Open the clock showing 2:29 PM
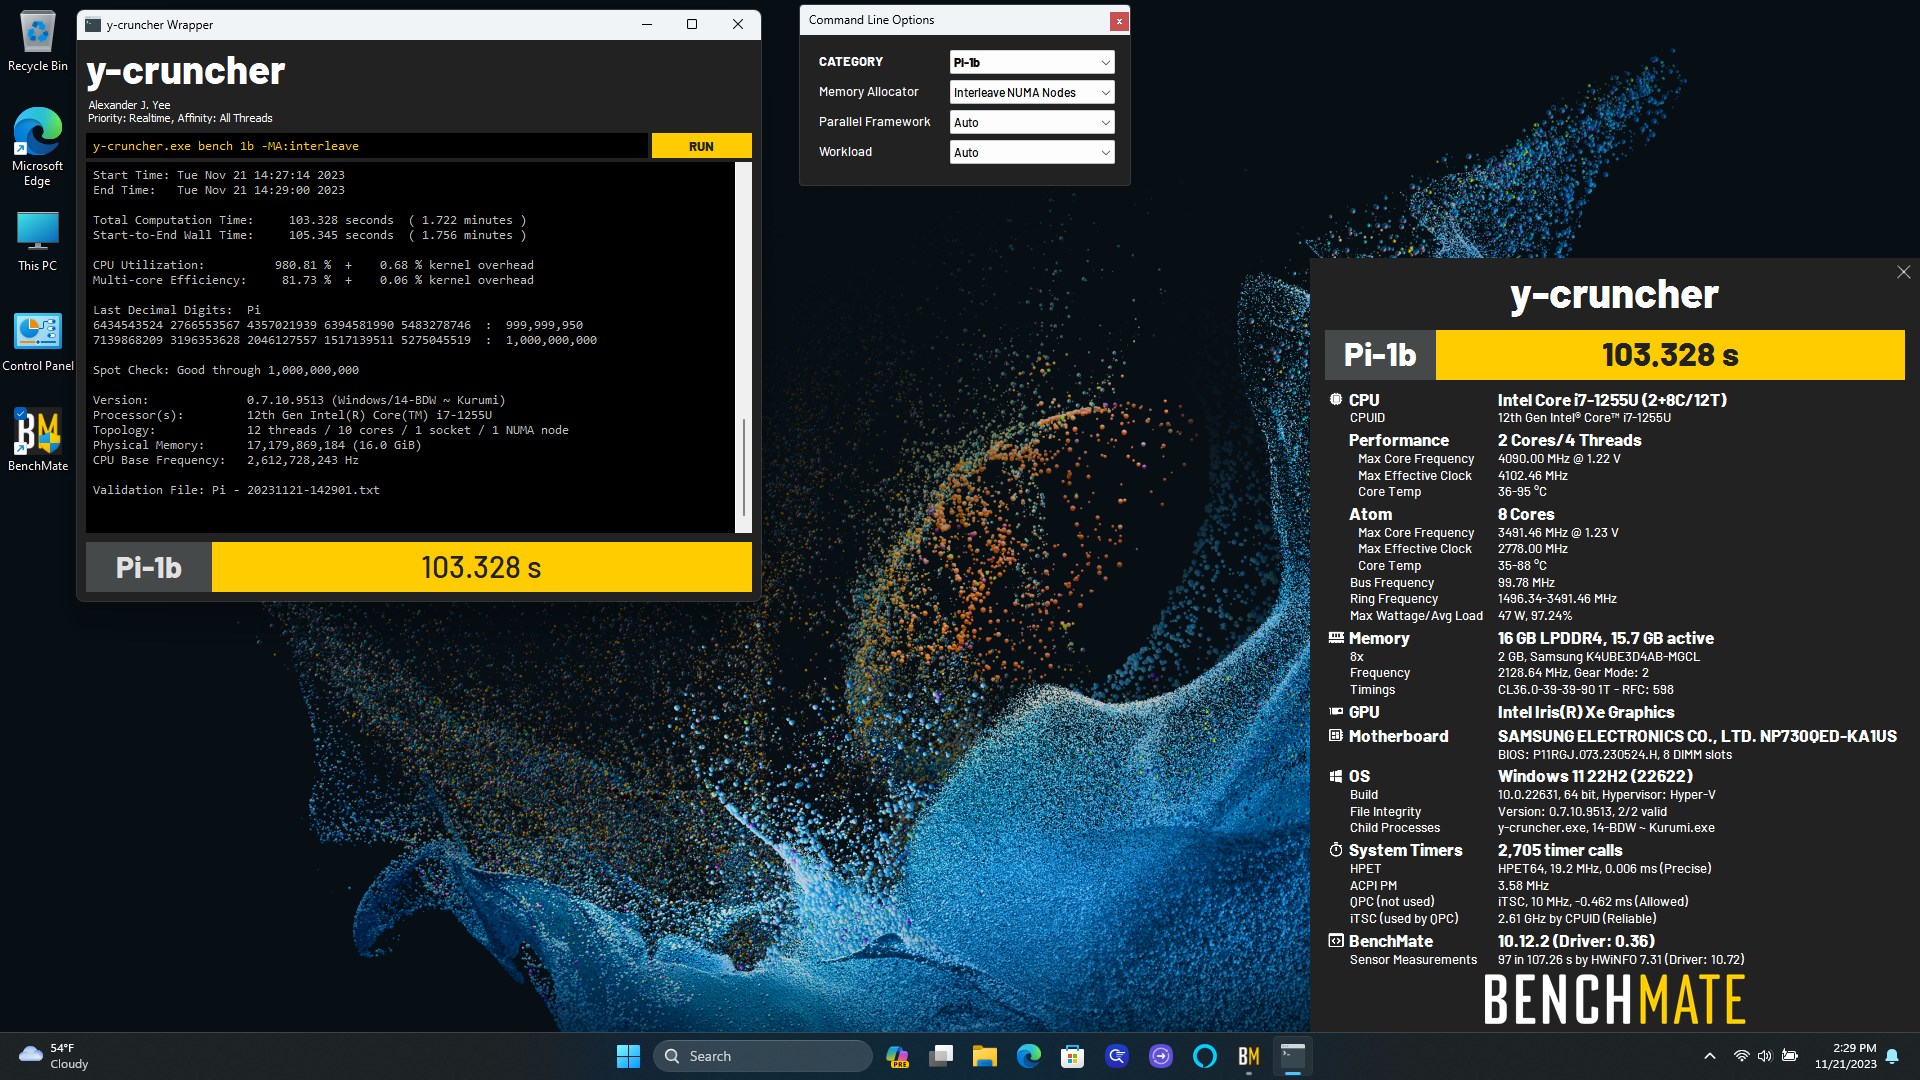 1846,1056
